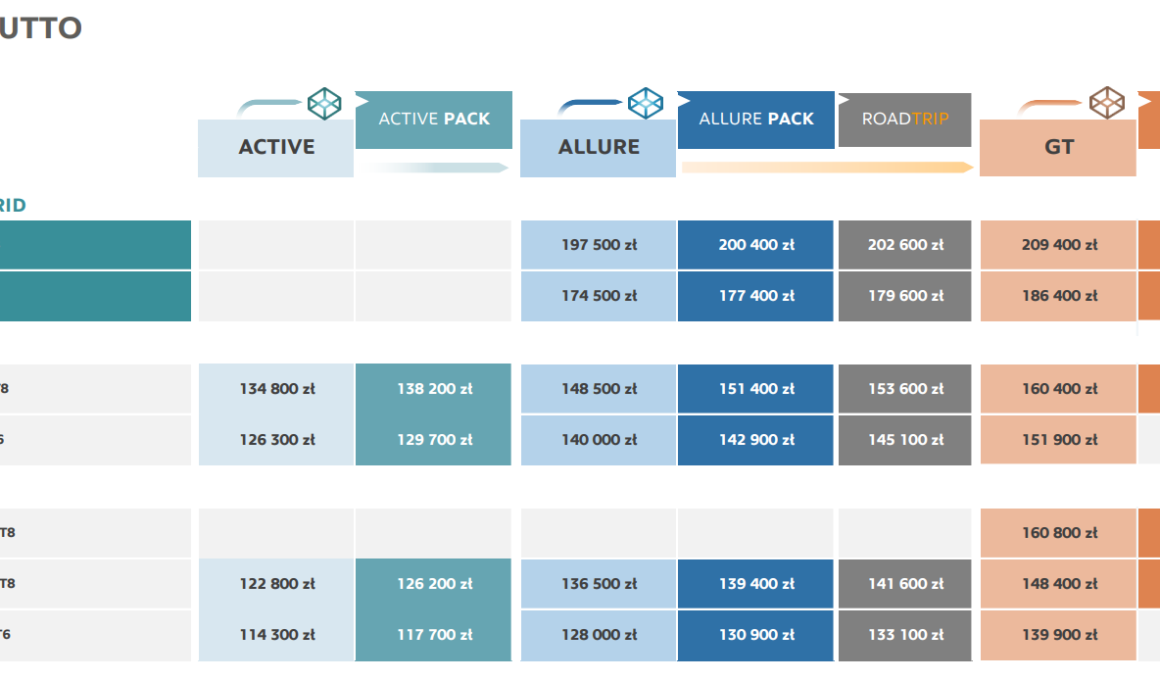Choose the 142 900 zł cell
The image size is (1160, 680).
[x=755, y=440]
